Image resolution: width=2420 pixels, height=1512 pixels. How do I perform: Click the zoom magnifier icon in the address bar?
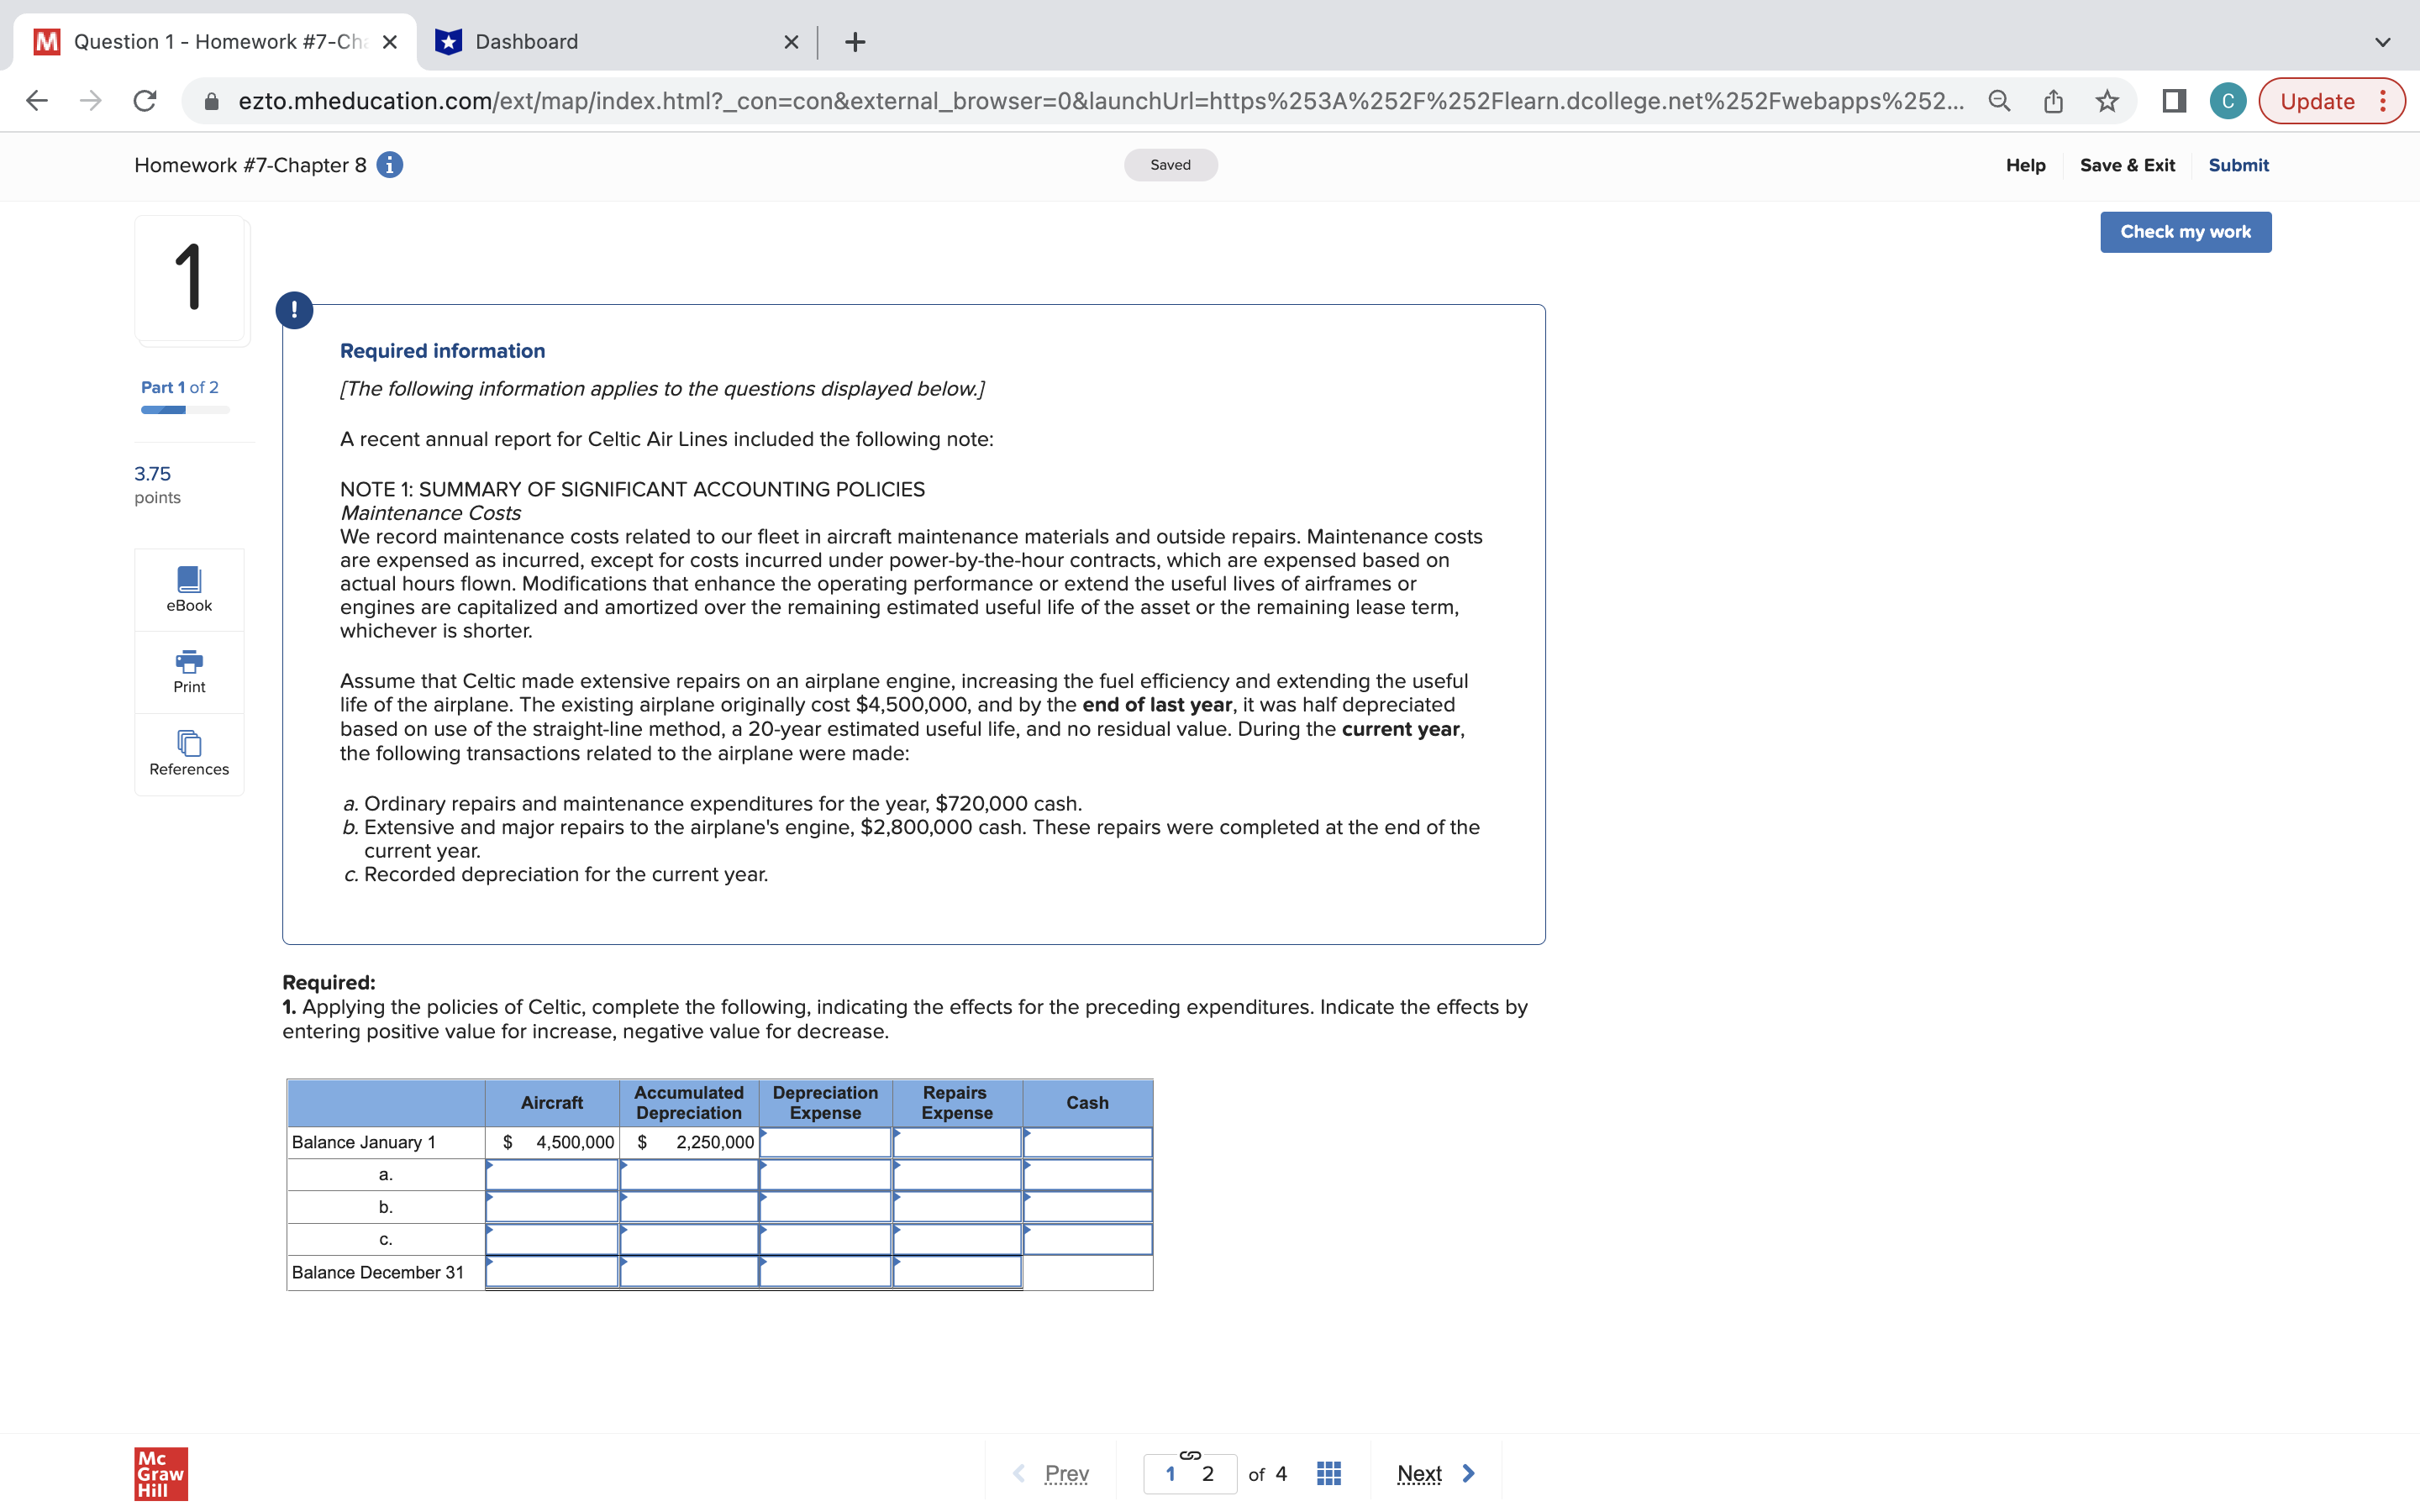coord(1997,100)
